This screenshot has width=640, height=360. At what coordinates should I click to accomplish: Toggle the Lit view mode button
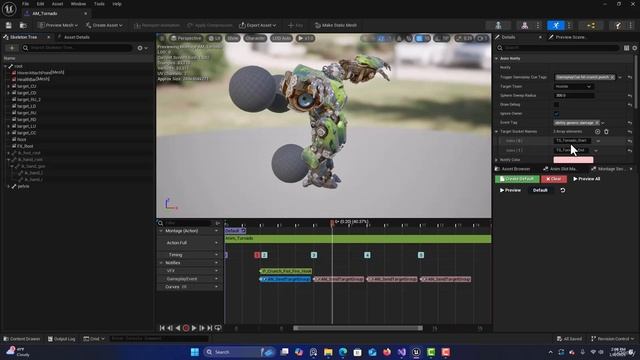pyautogui.click(x=214, y=38)
